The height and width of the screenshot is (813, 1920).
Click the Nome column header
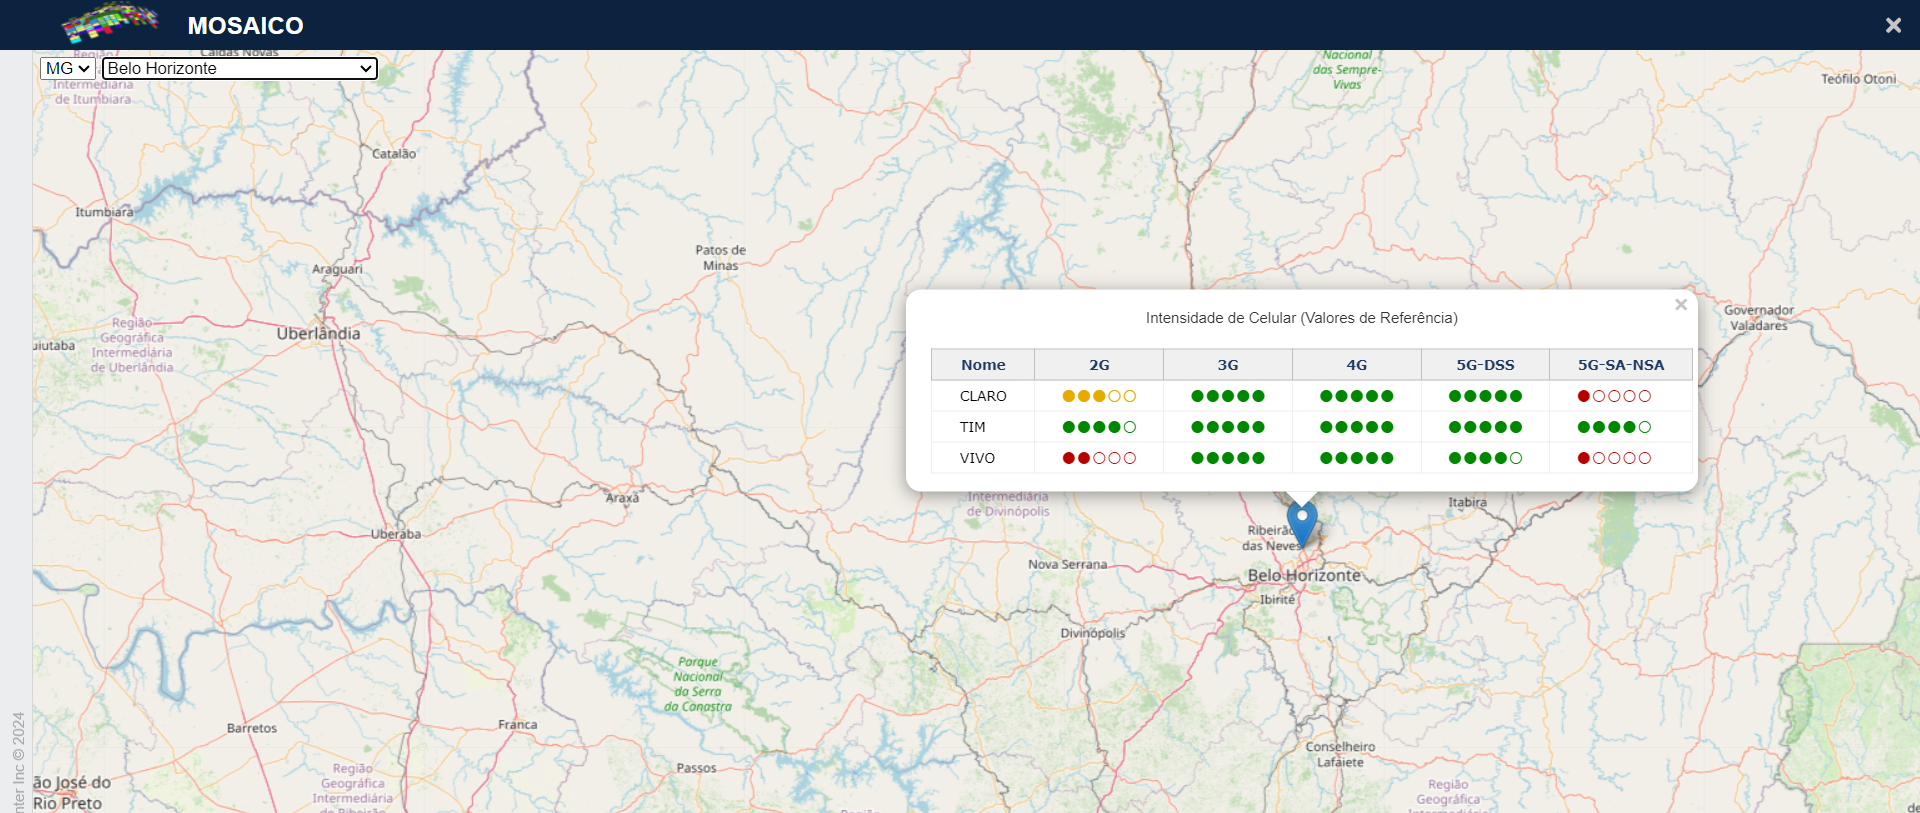(983, 365)
